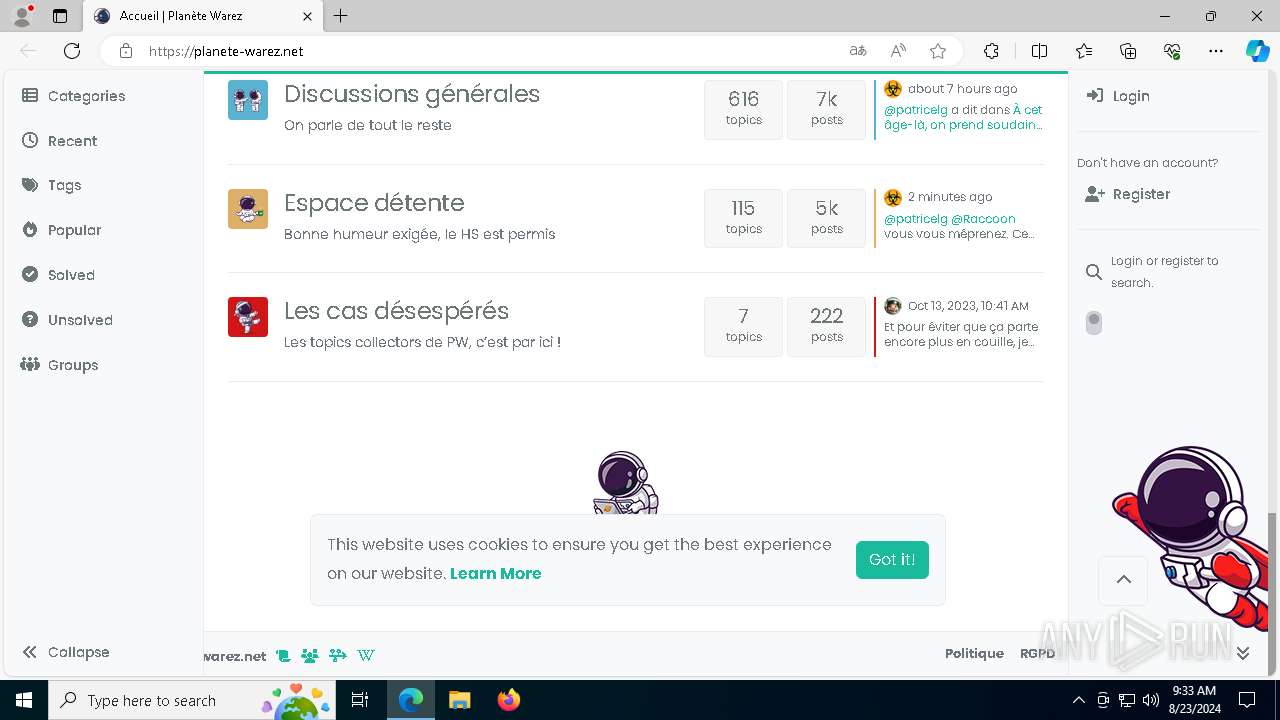Screen dimensions: 1280x720
Task: Click the footer RGPD link
Action: (1037, 653)
